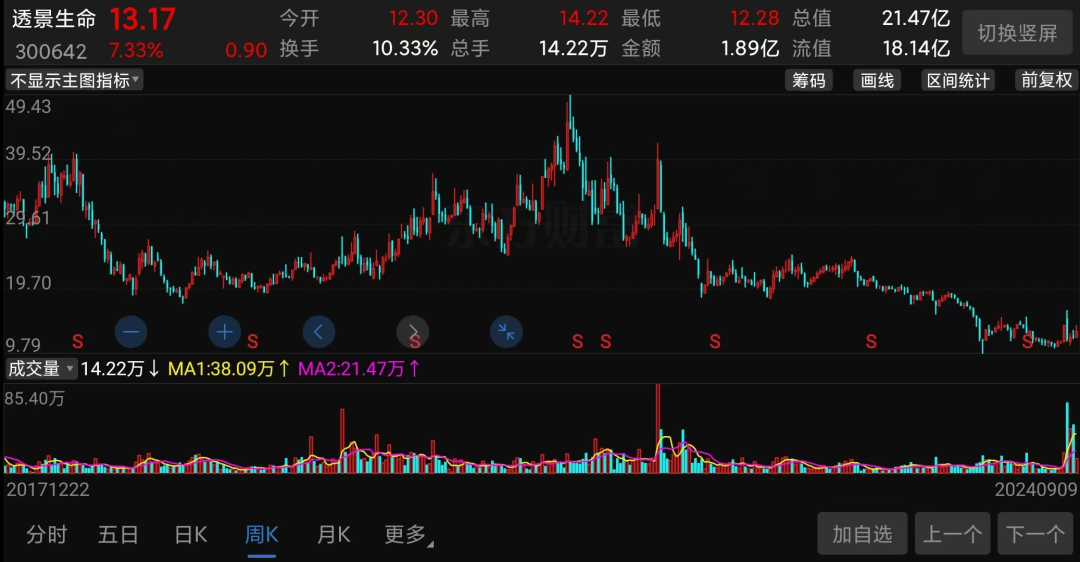The image size is (1080, 562).
Task: Switch to the 日K tab
Action: (190, 535)
